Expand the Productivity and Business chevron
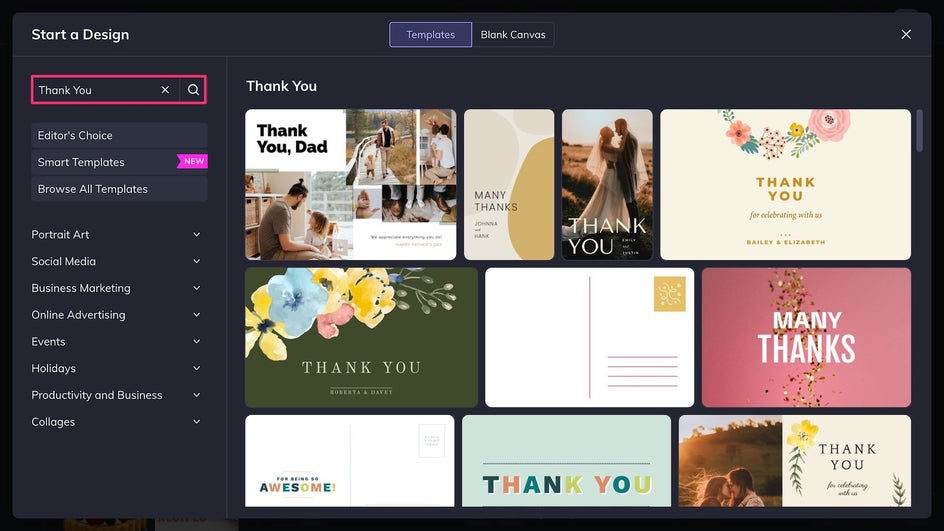Screen dimensions: 944x531 [196, 395]
